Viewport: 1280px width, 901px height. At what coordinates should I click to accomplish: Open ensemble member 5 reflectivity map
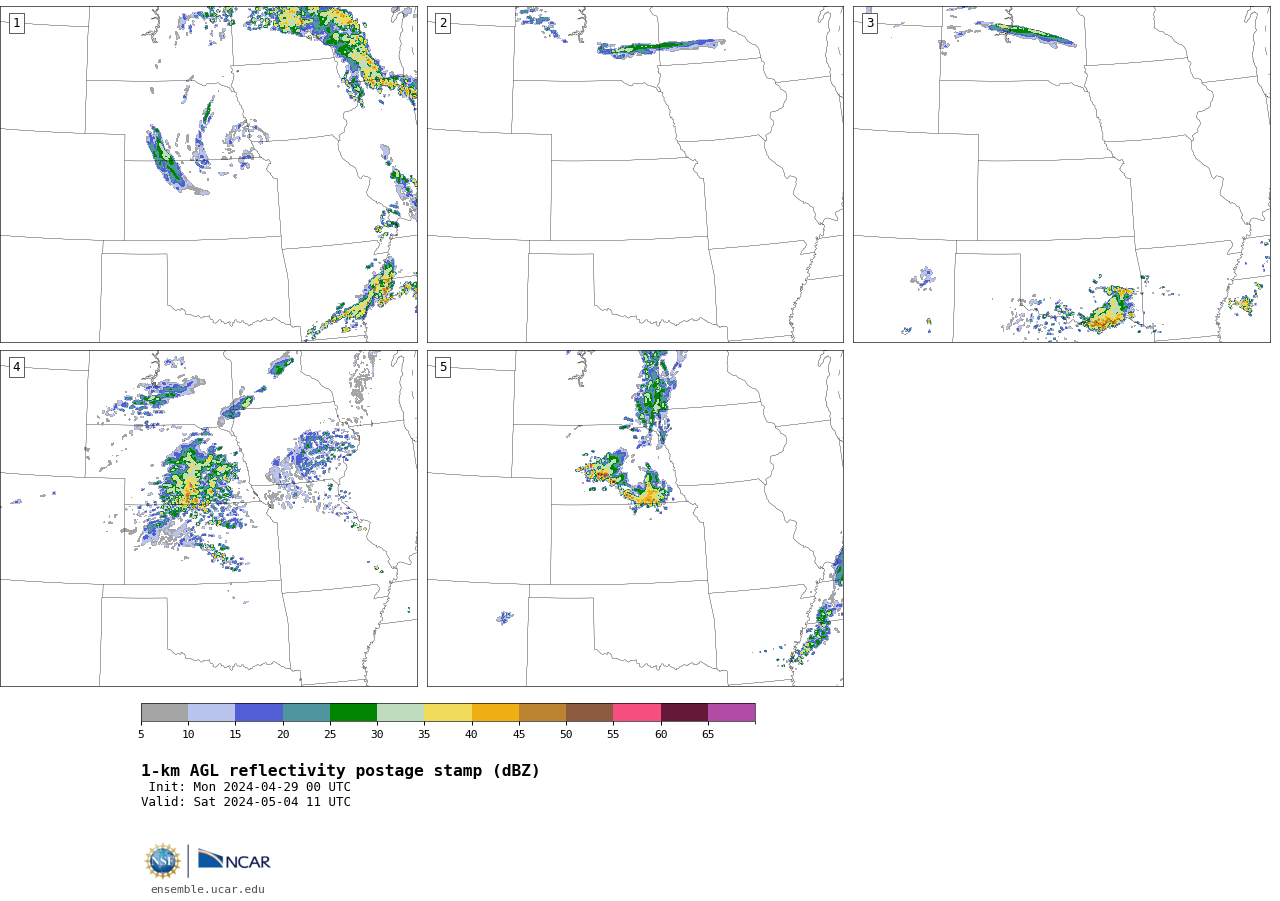click(x=635, y=518)
